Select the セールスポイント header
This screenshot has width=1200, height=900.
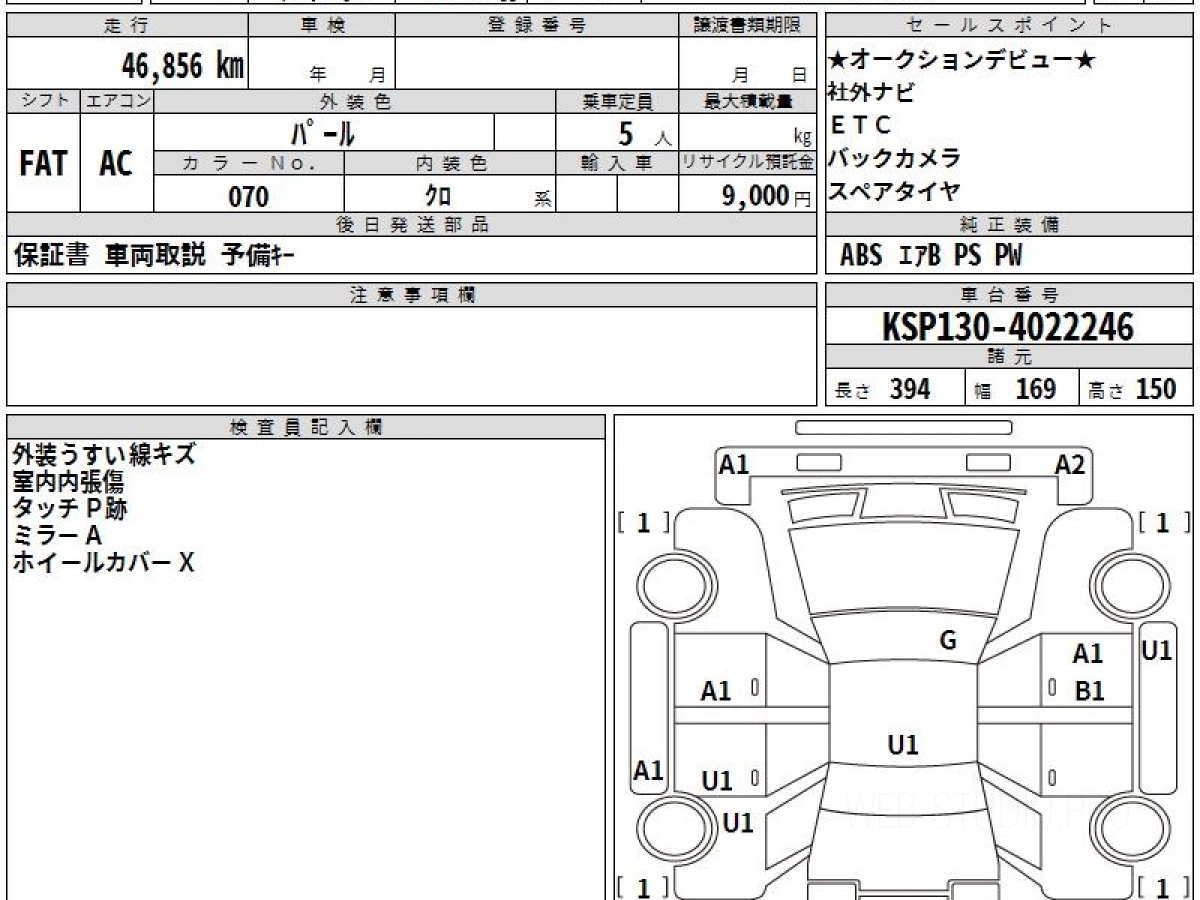pos(1009,26)
